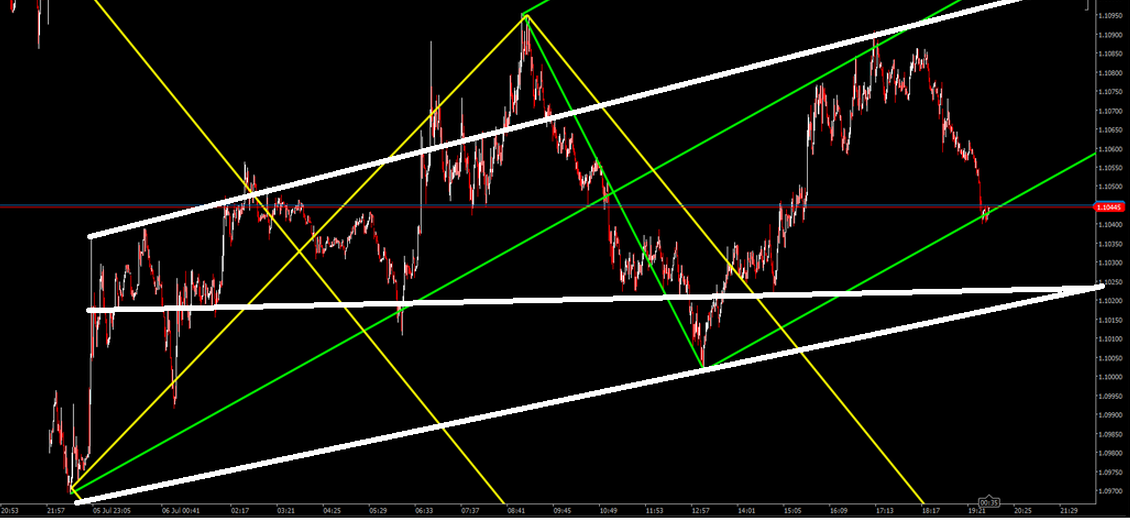
Task: Click price axis label 1.09700
Action: pos(1110,491)
